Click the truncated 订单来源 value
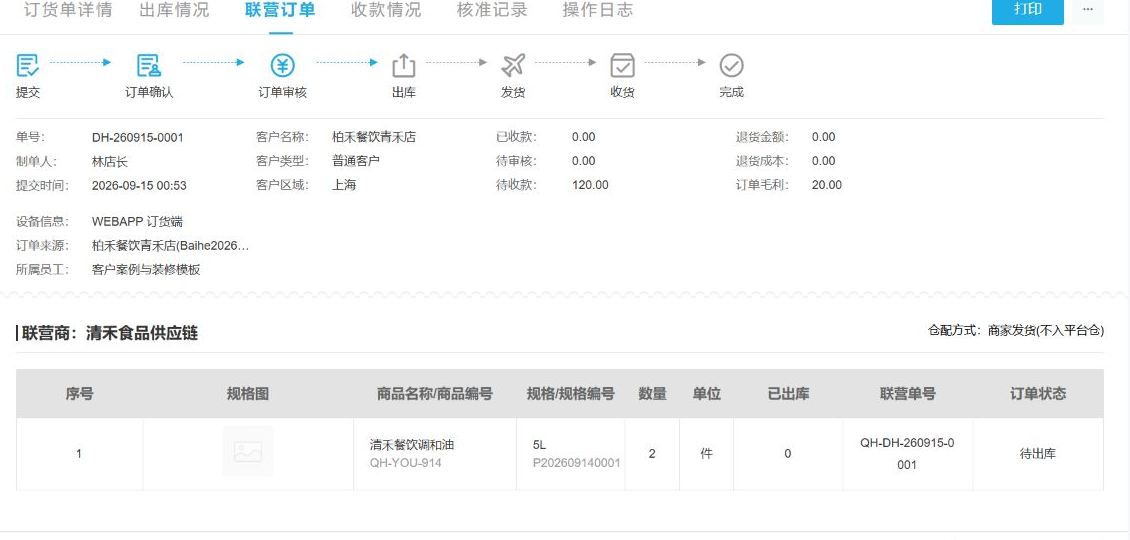The height and width of the screenshot is (540, 1130). coord(171,247)
